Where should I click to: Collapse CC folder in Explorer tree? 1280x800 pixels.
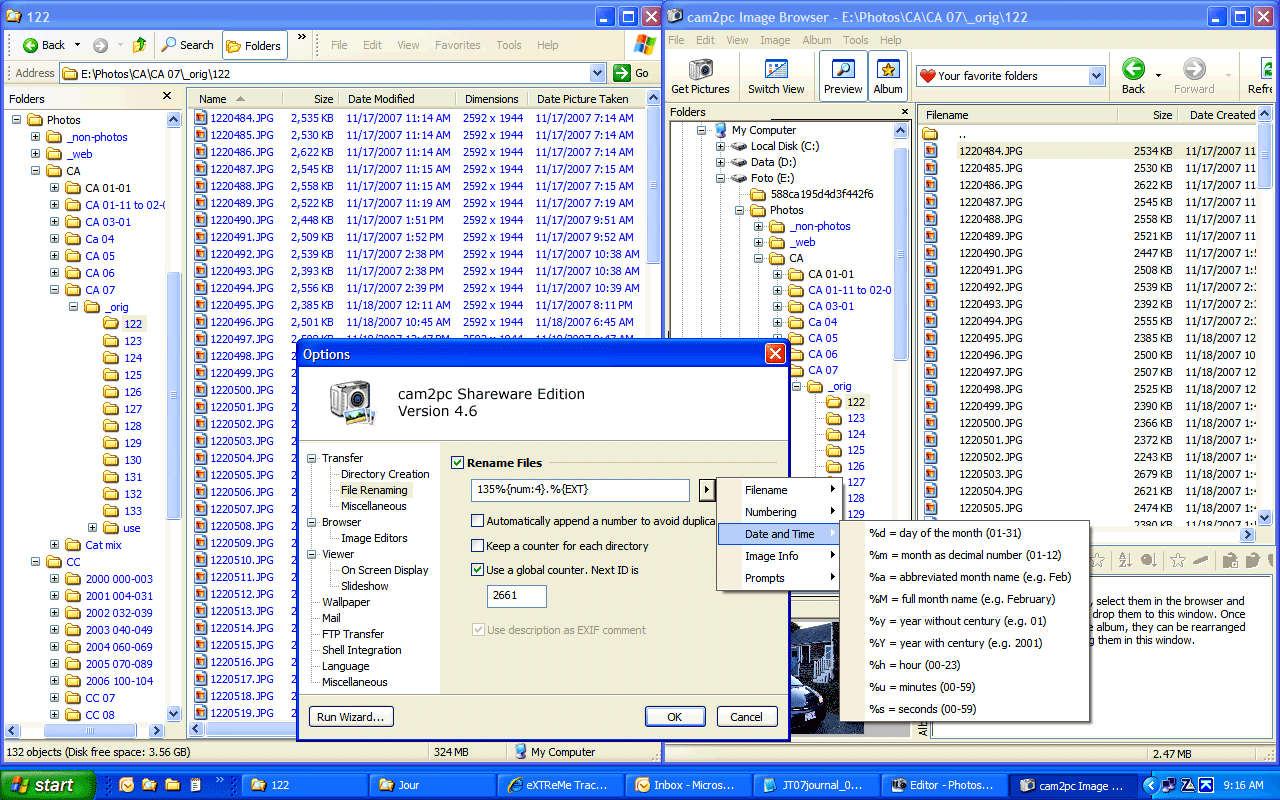point(36,562)
